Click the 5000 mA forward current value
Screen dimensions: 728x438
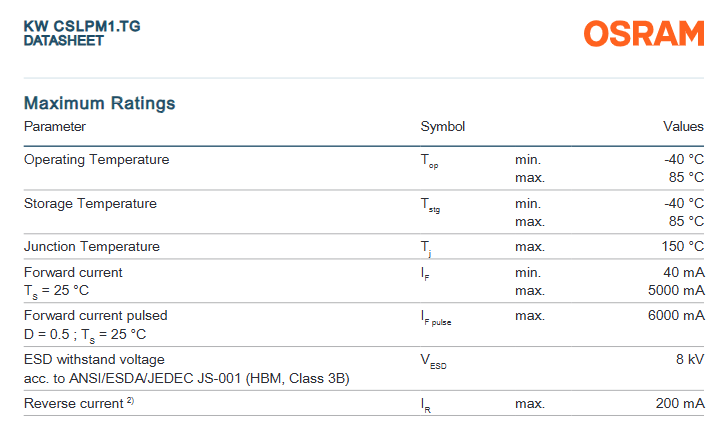coord(676,291)
